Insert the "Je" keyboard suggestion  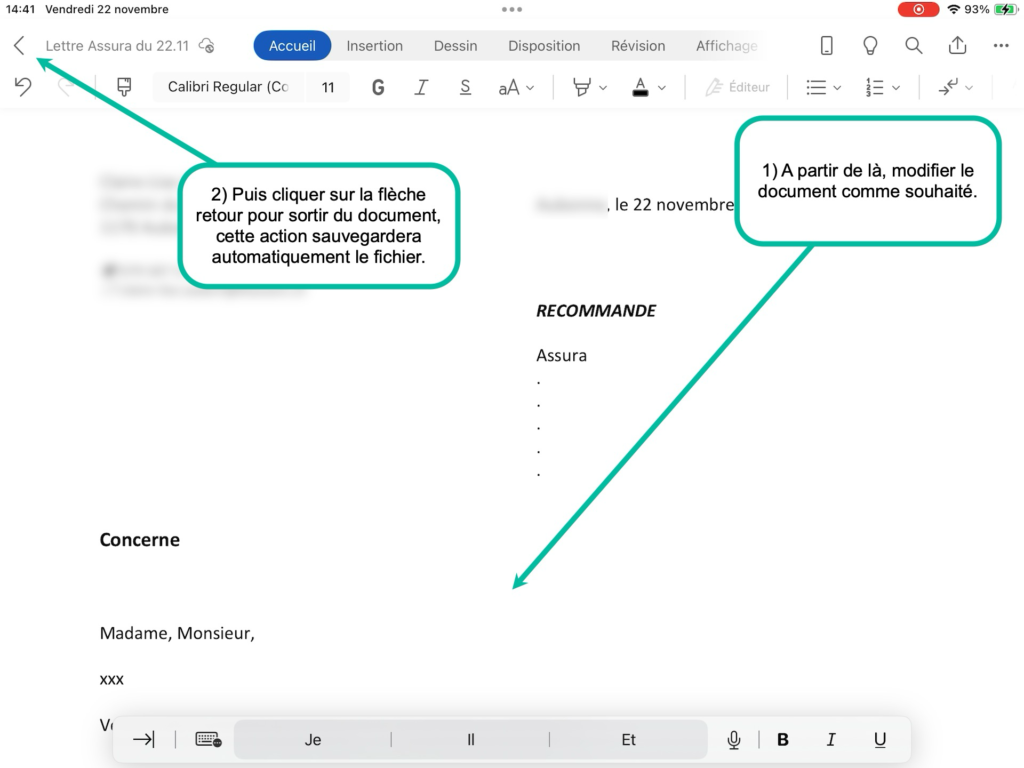[x=313, y=740]
